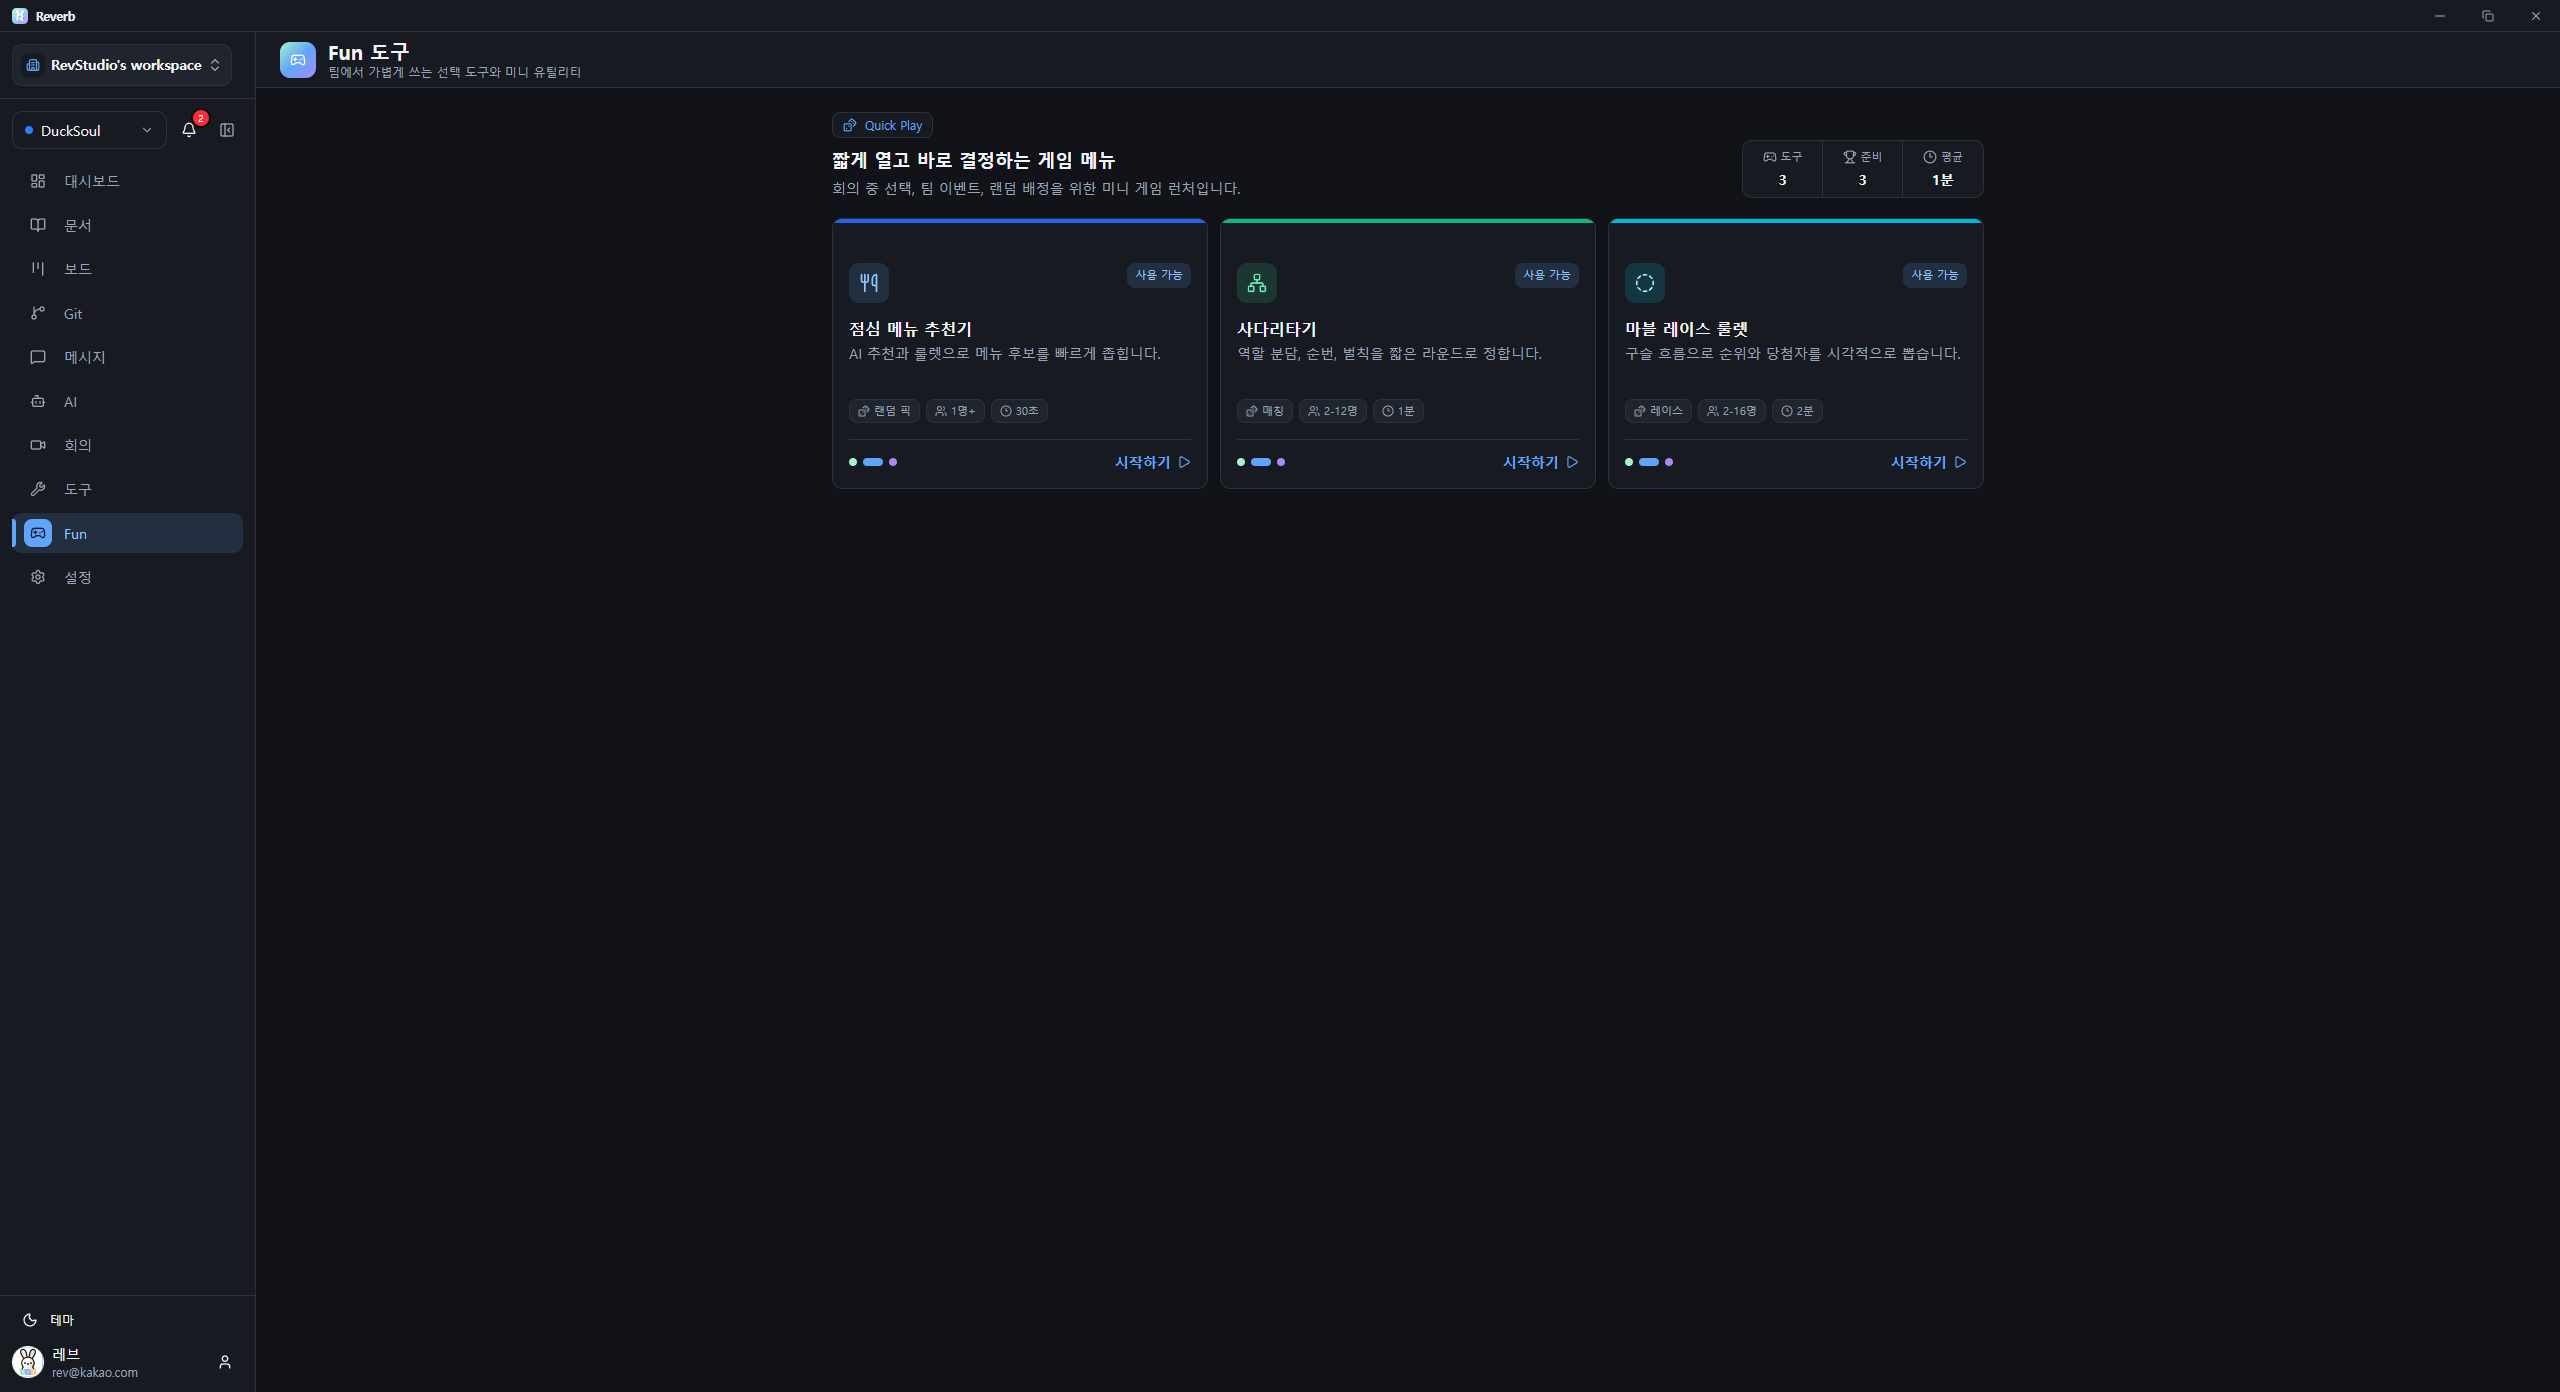Click the play arrow on 마블 레이스 룰렛 card

[x=1961, y=462]
